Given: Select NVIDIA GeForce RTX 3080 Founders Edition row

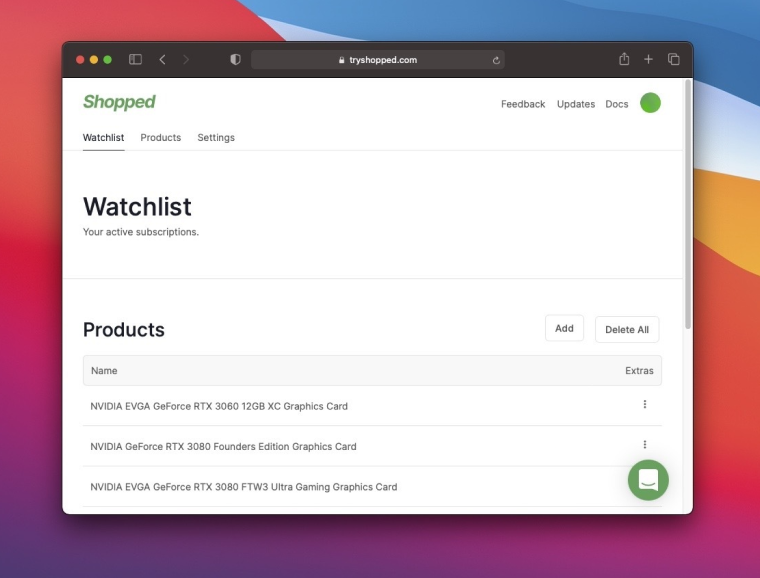Looking at the screenshot, I should (372, 446).
